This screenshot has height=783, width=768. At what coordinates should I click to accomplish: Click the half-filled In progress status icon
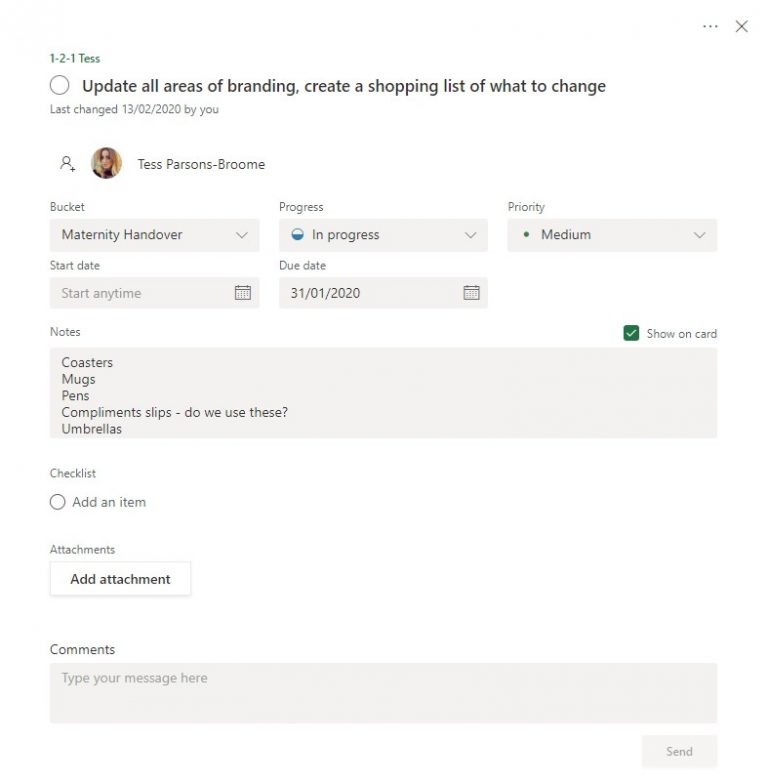pos(297,235)
